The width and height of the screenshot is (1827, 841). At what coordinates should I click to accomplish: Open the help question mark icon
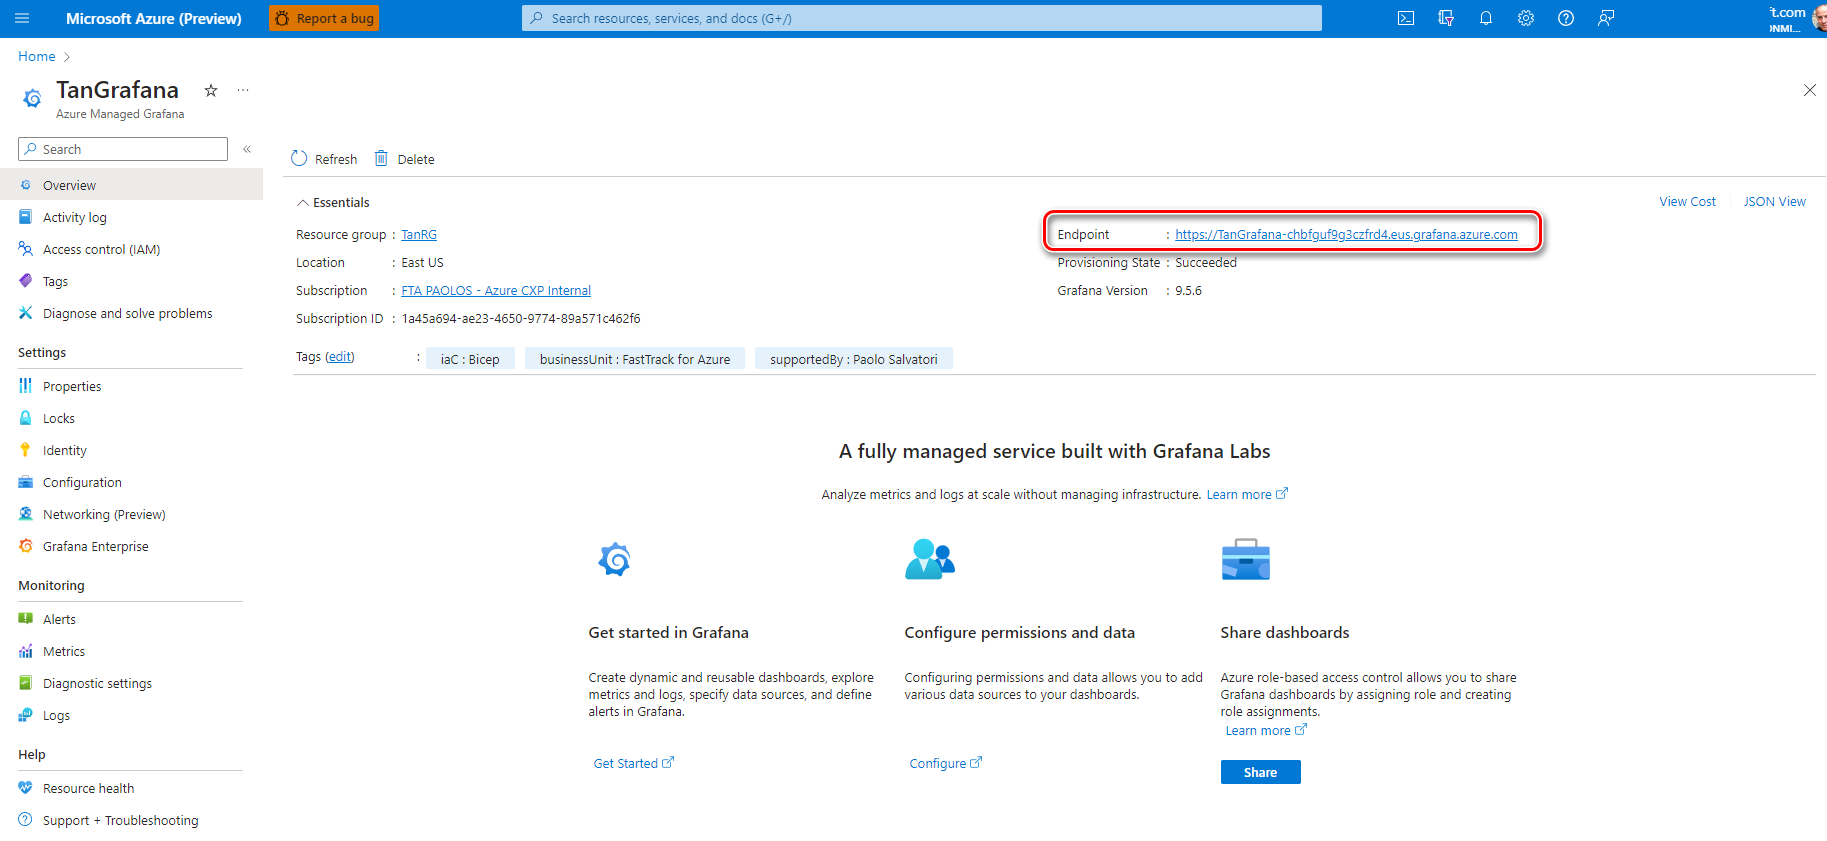(x=1566, y=18)
